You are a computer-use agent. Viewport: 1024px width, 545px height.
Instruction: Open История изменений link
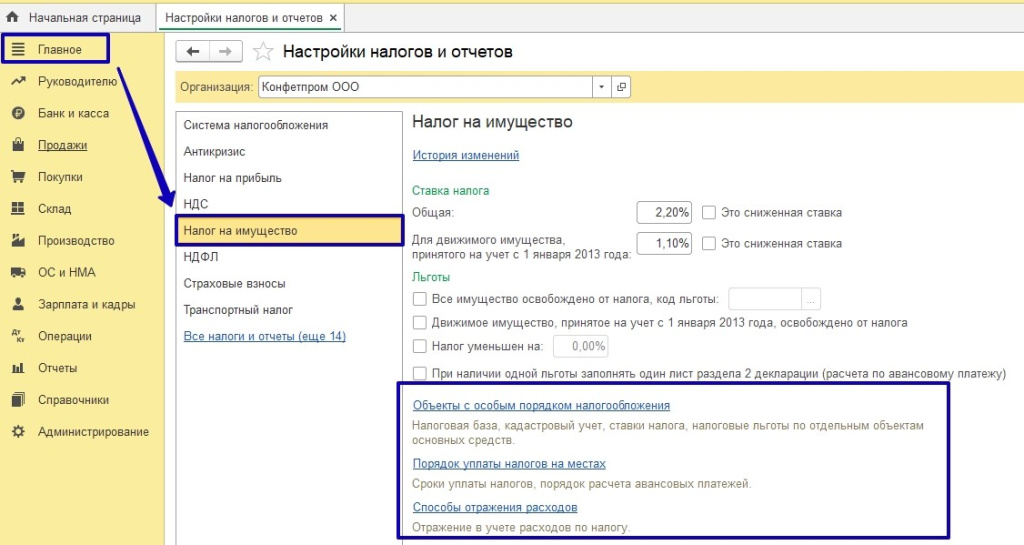[465, 155]
